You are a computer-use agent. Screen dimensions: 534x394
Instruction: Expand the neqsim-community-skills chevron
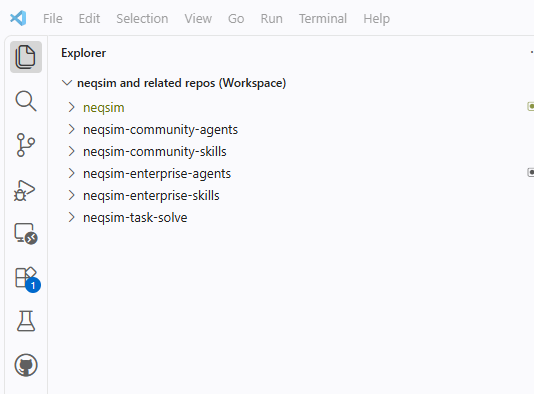(x=71, y=151)
